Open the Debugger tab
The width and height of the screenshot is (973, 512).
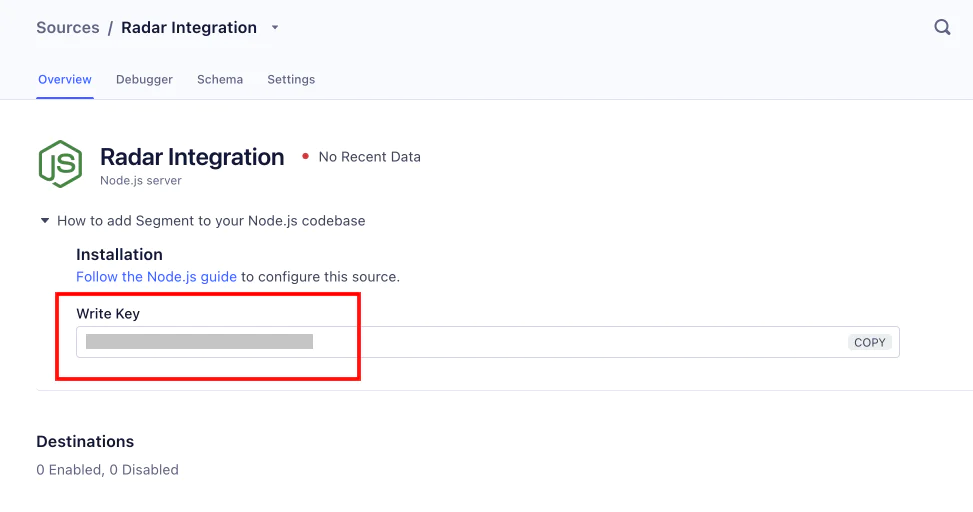point(144,79)
